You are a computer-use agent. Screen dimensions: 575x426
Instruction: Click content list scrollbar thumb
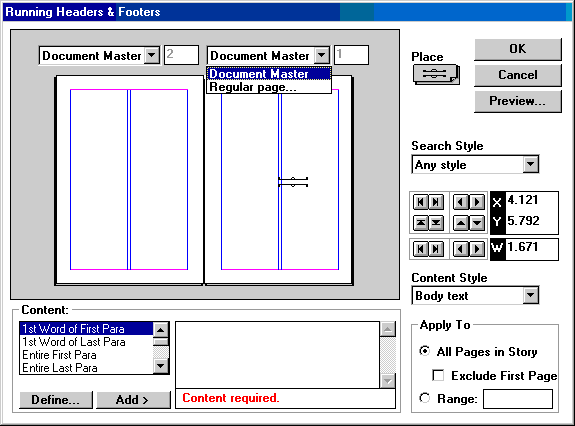[161, 342]
